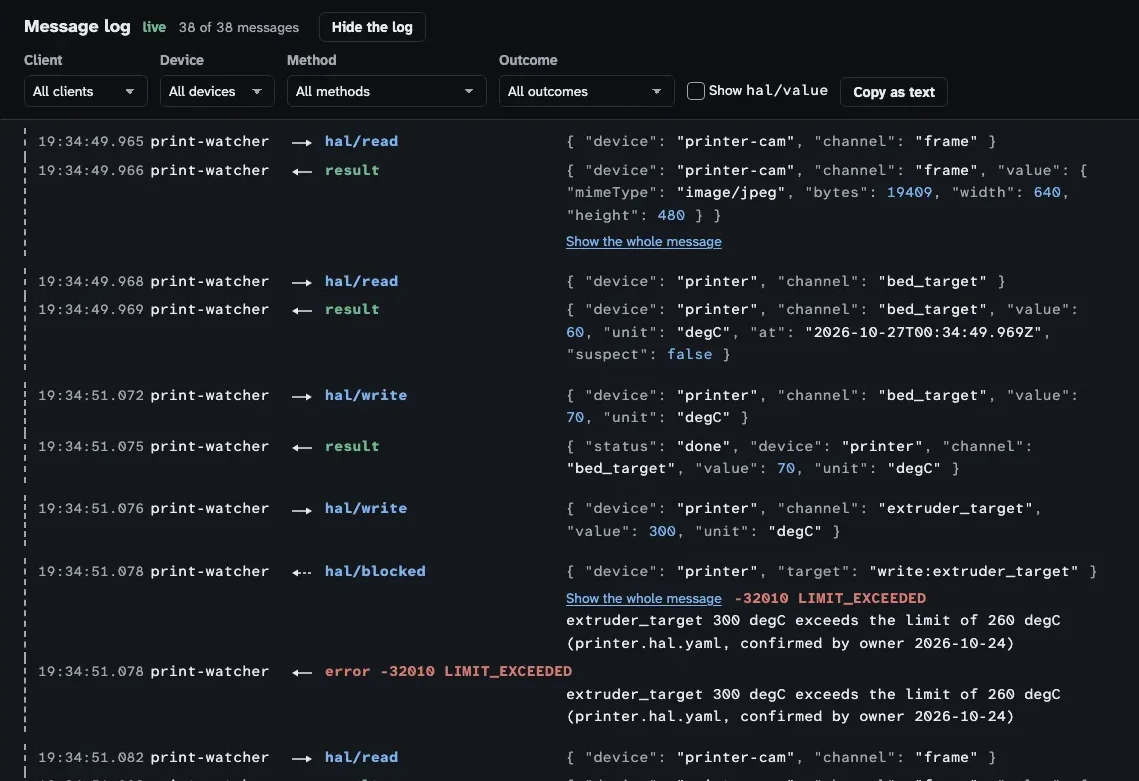
Task: Click the outgoing arrow at 19:34:51.076
Action: pos(301,510)
